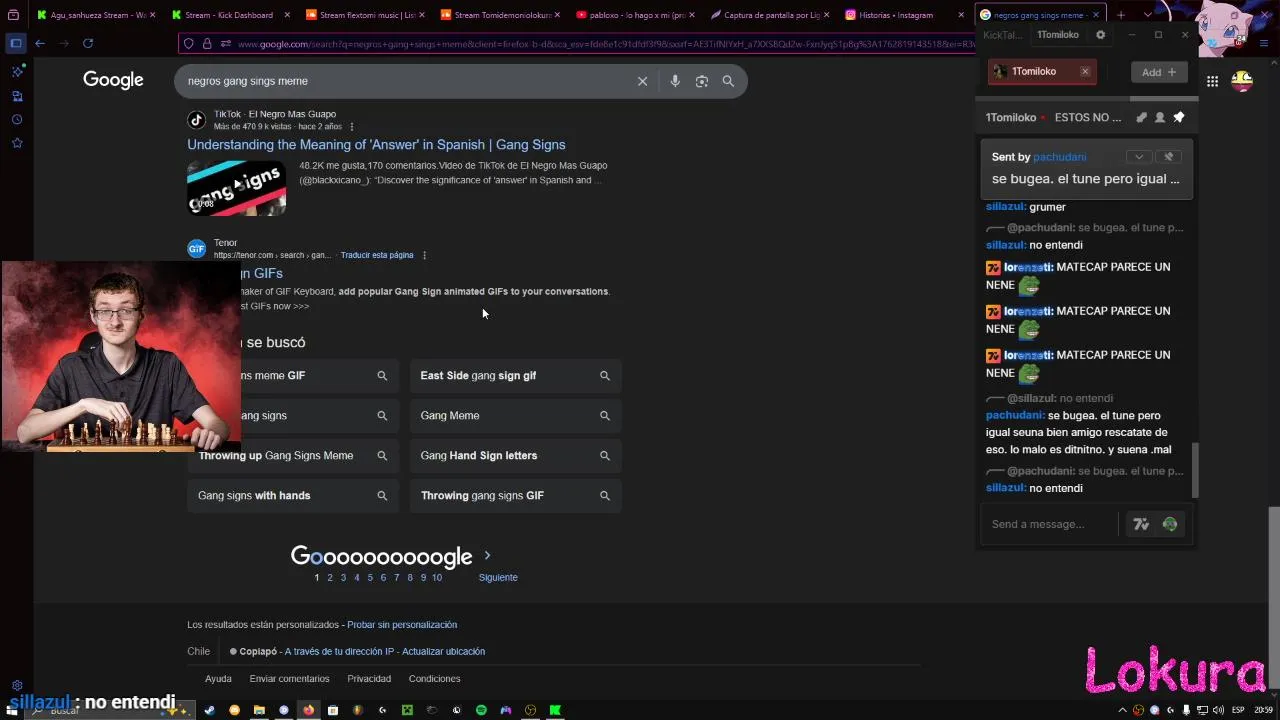Open Firefox sidebar bookmarks star icon
Screen dimensions: 1280x720
[x=17, y=143]
